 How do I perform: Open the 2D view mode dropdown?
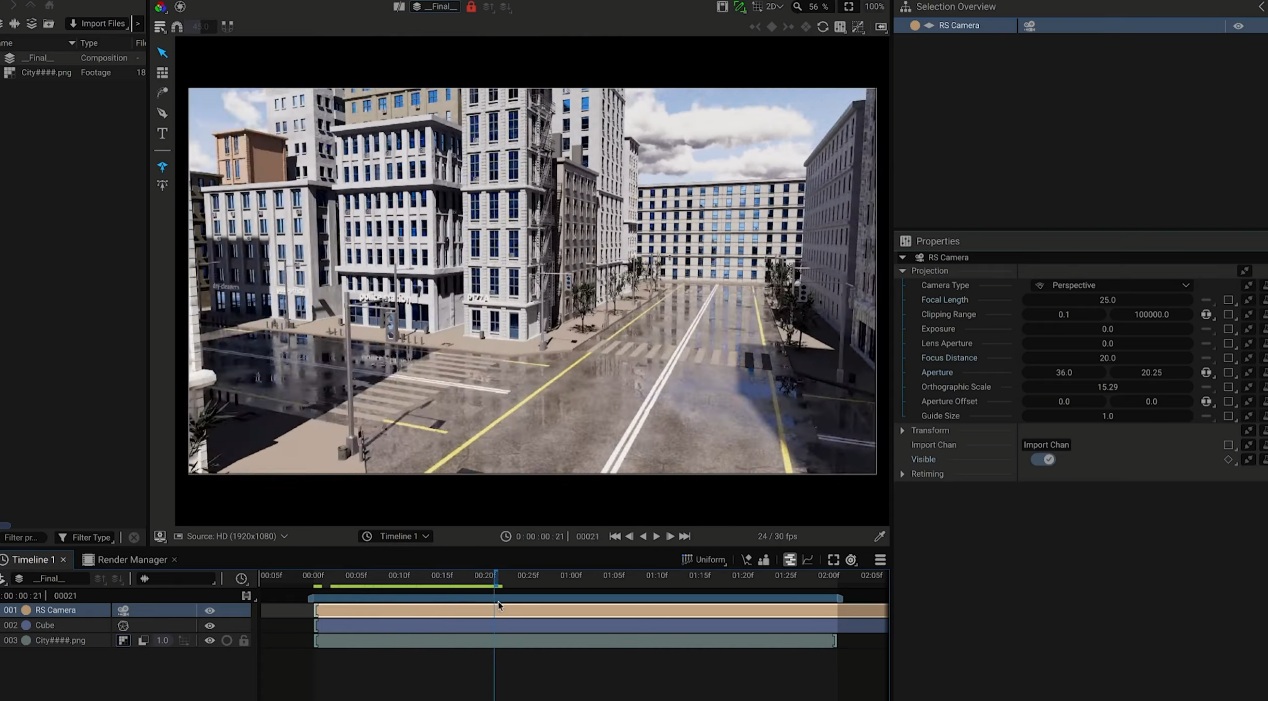click(x=772, y=7)
